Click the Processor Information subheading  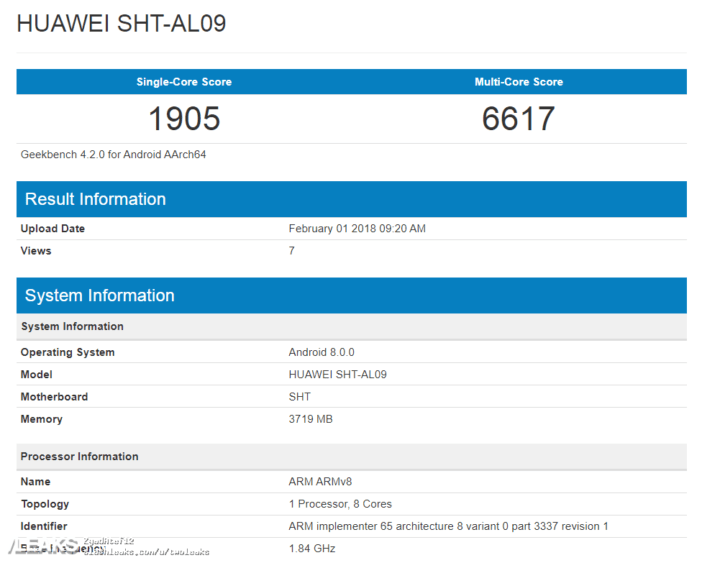[351, 457]
